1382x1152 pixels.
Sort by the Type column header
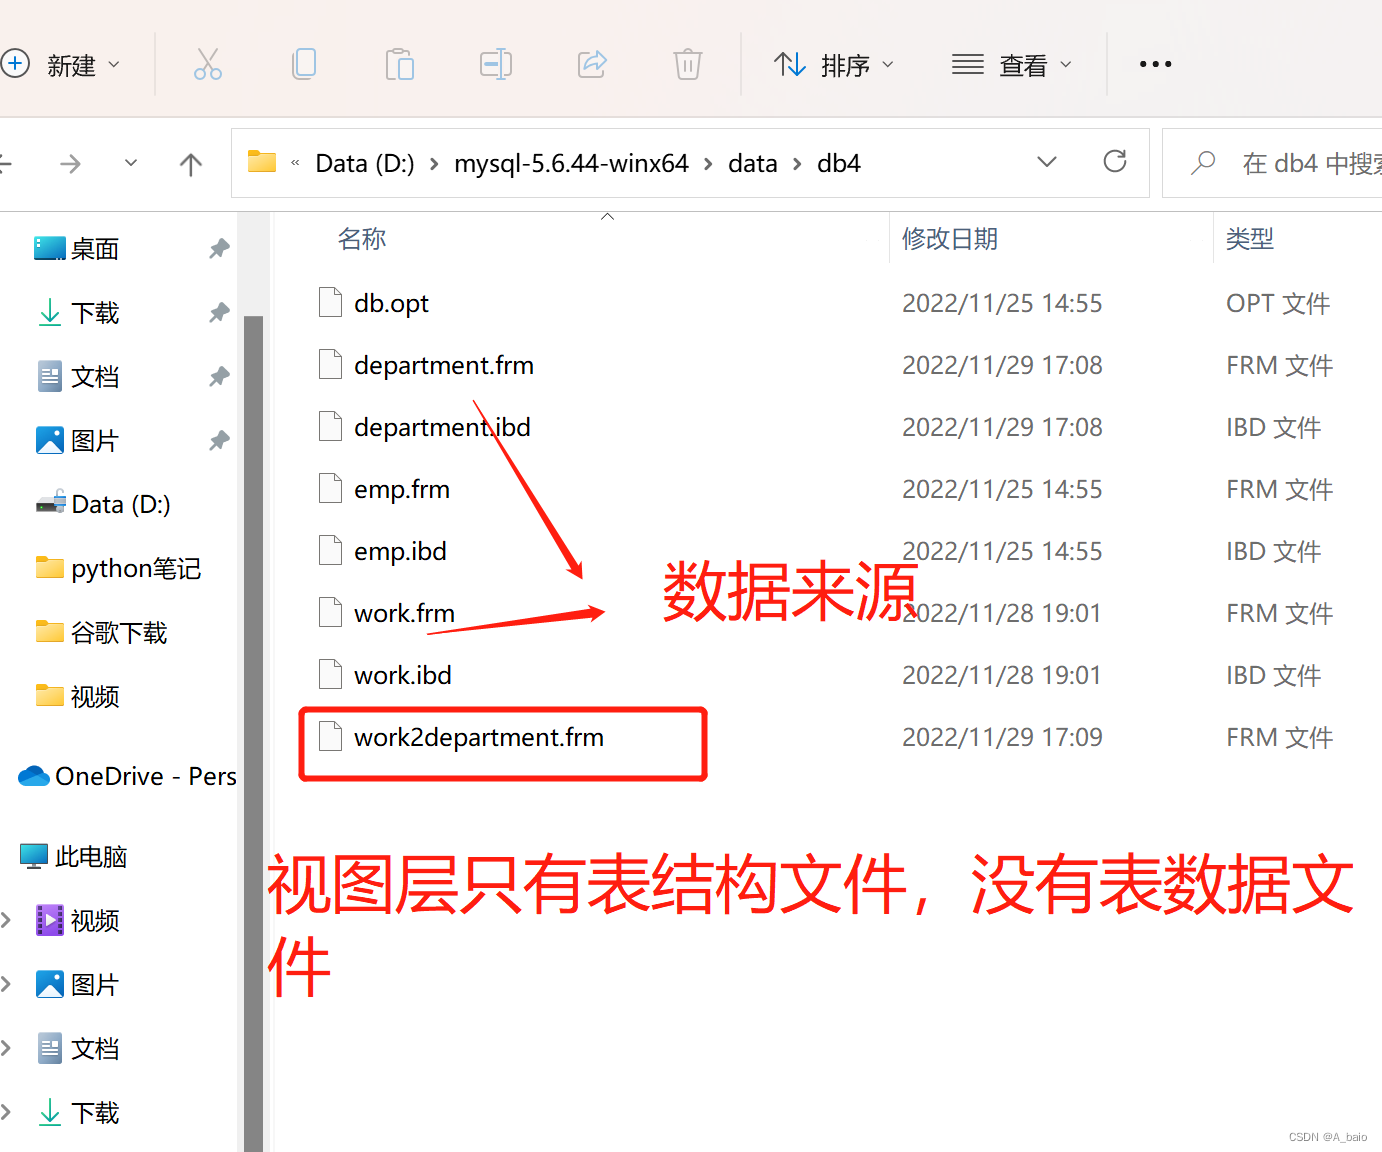click(x=1250, y=239)
